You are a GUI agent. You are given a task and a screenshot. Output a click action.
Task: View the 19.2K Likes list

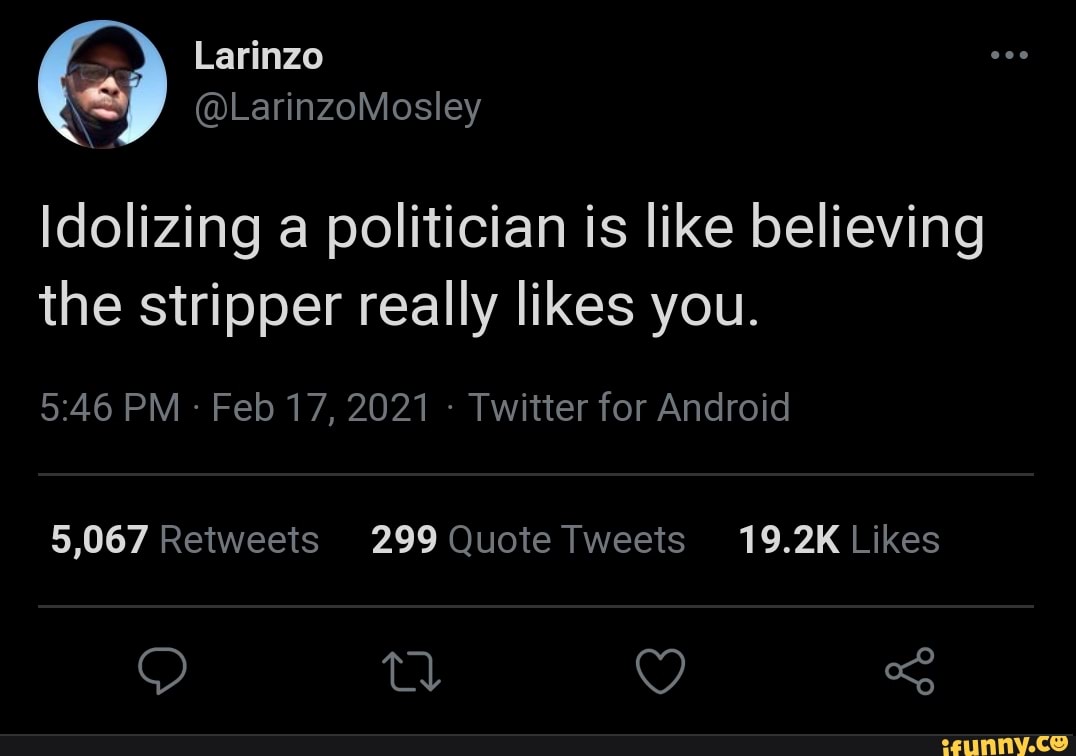tap(839, 540)
